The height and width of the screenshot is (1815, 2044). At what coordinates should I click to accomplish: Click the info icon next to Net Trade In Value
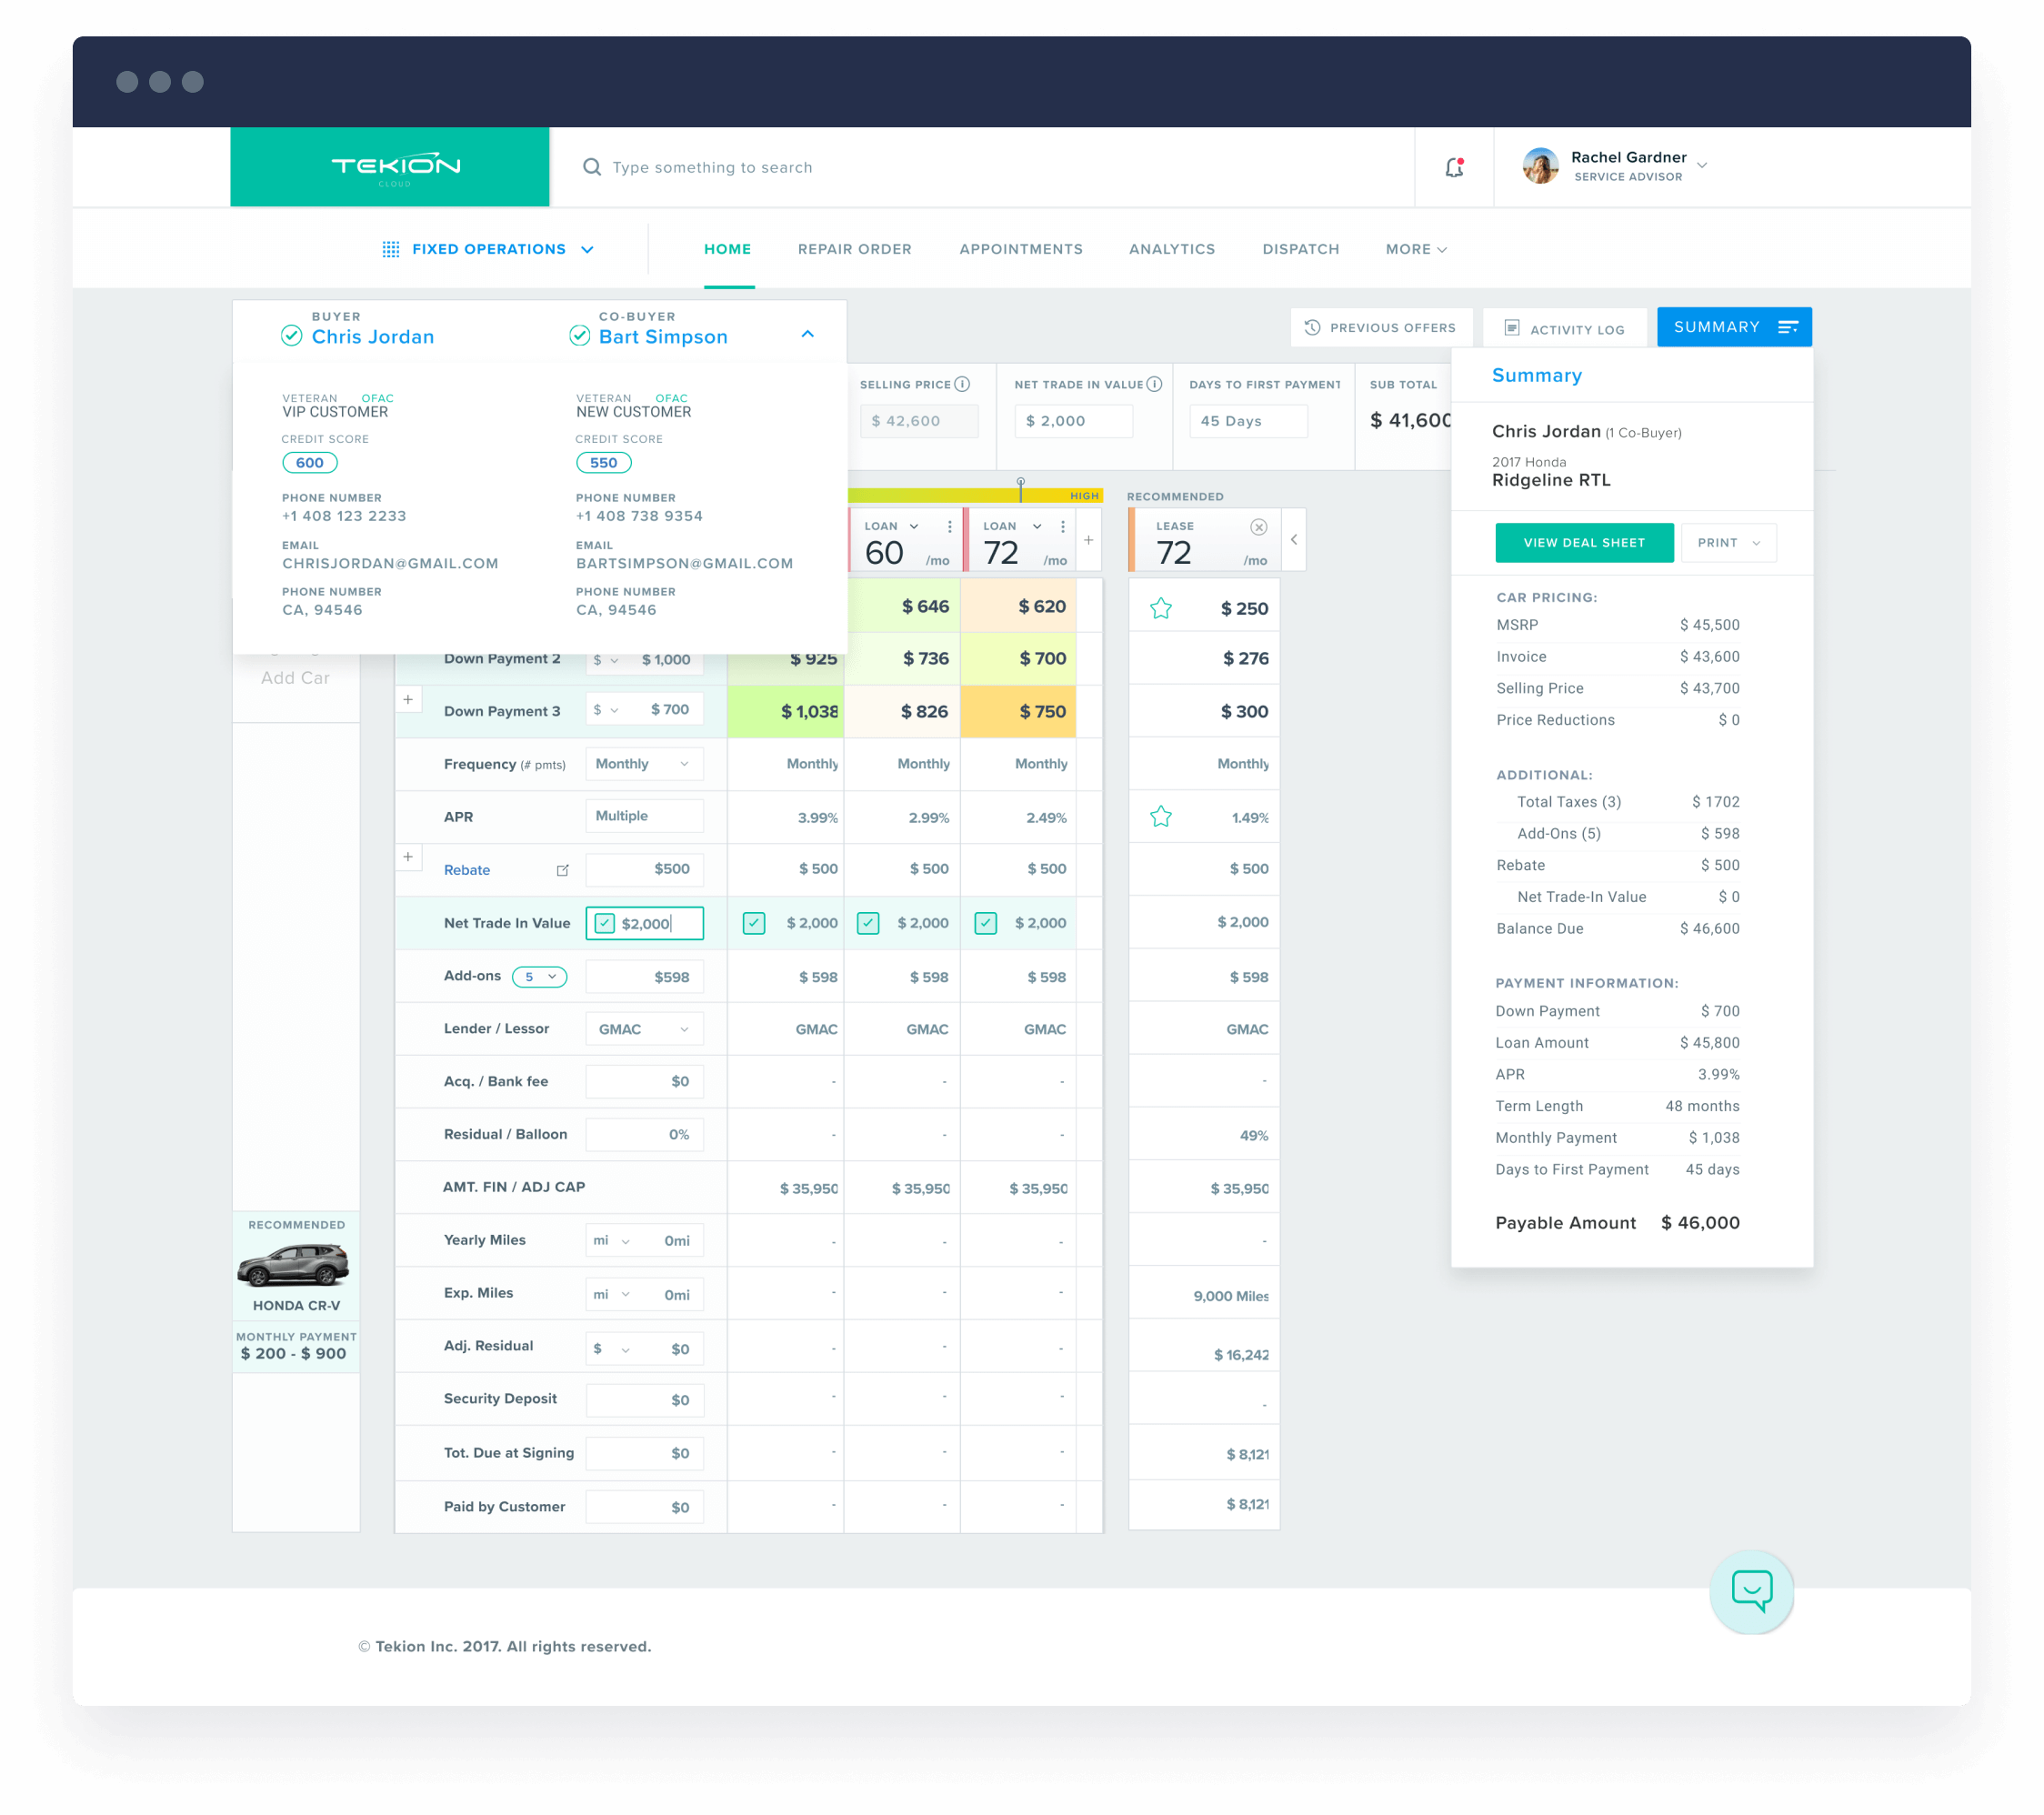[x=1156, y=384]
